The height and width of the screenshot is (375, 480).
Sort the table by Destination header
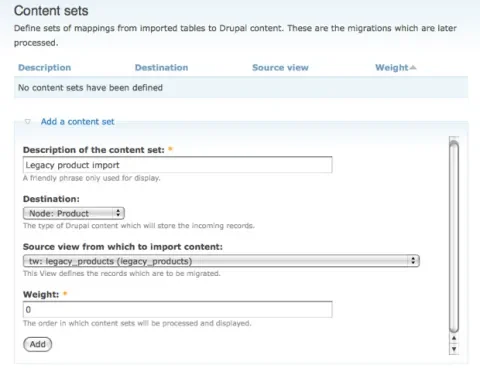tap(161, 68)
